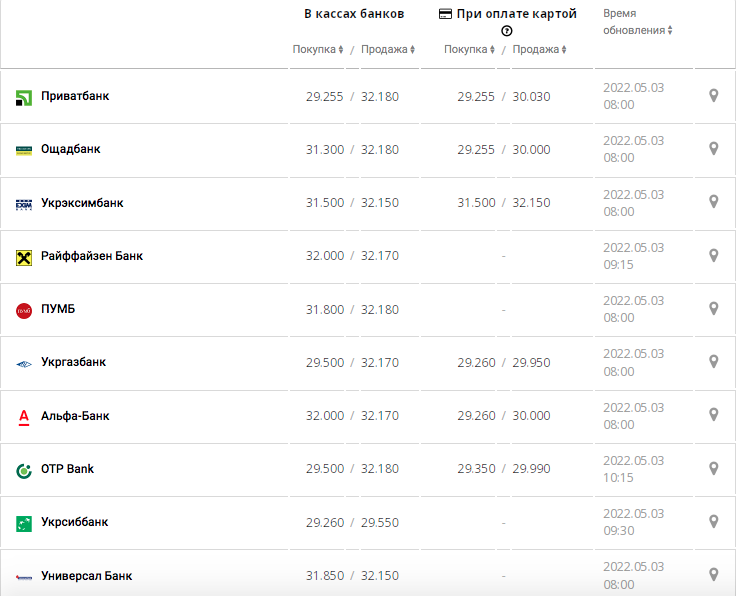Click the location pin in Ощадбанк row

713,149
